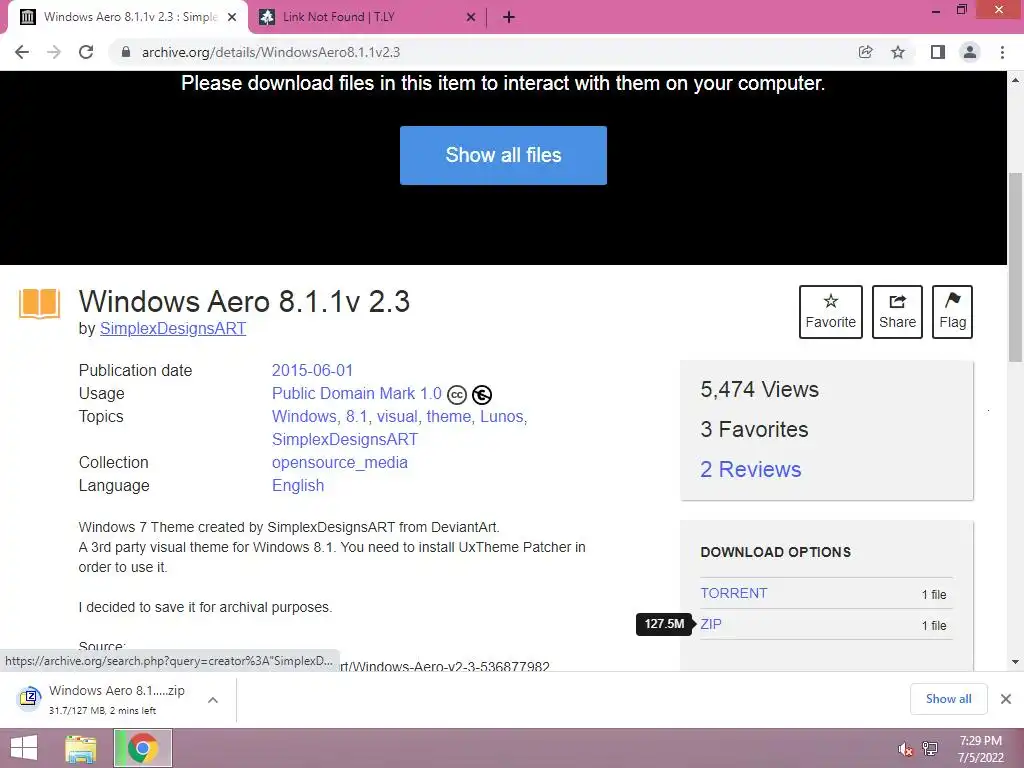This screenshot has width=1024, height=768.
Task: Click Show all files button
Action: point(504,155)
